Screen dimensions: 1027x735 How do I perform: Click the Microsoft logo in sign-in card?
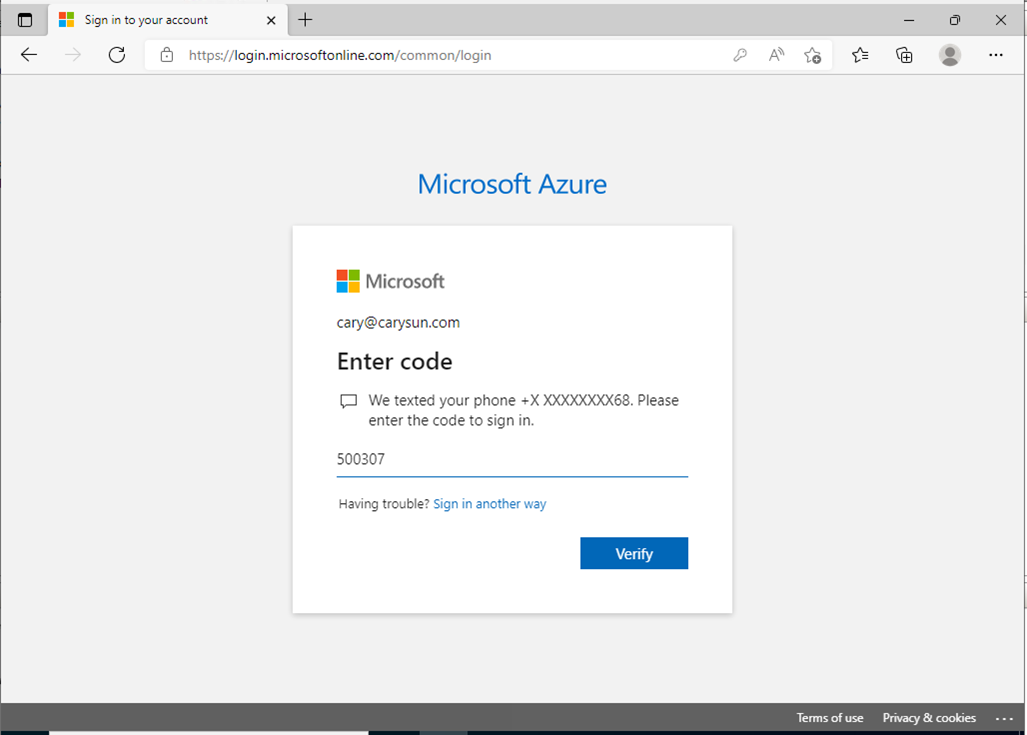pos(390,282)
